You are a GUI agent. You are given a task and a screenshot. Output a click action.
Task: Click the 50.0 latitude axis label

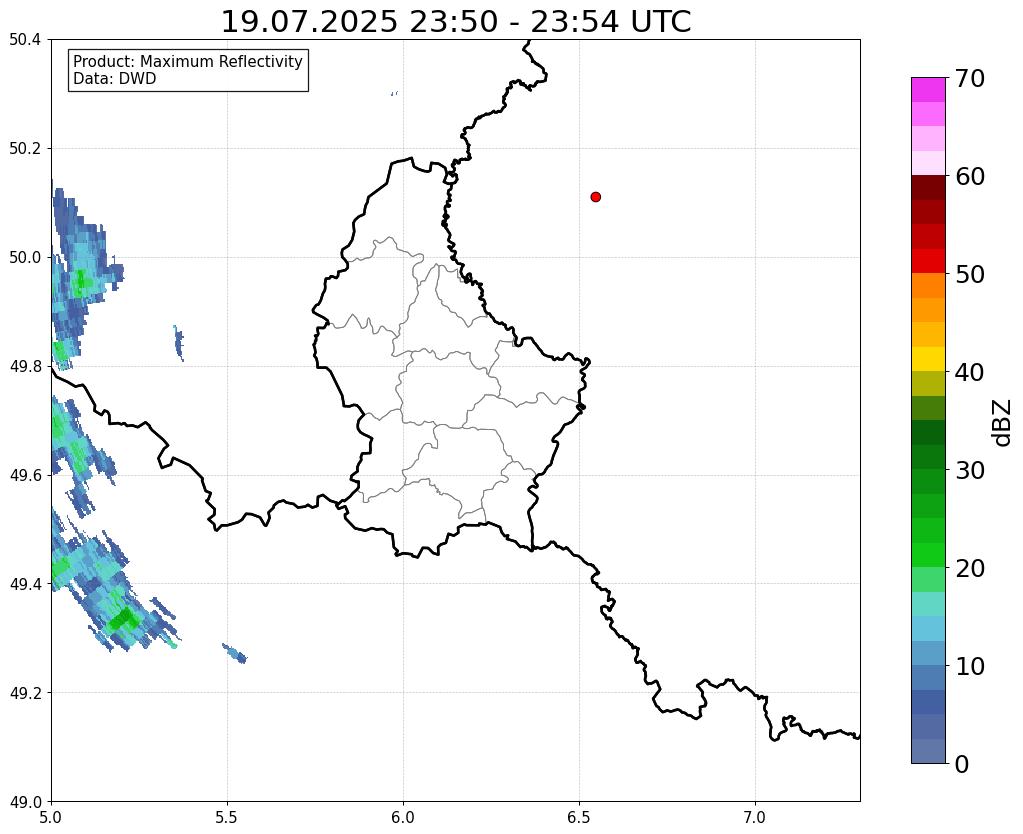pyautogui.click(x=25, y=258)
